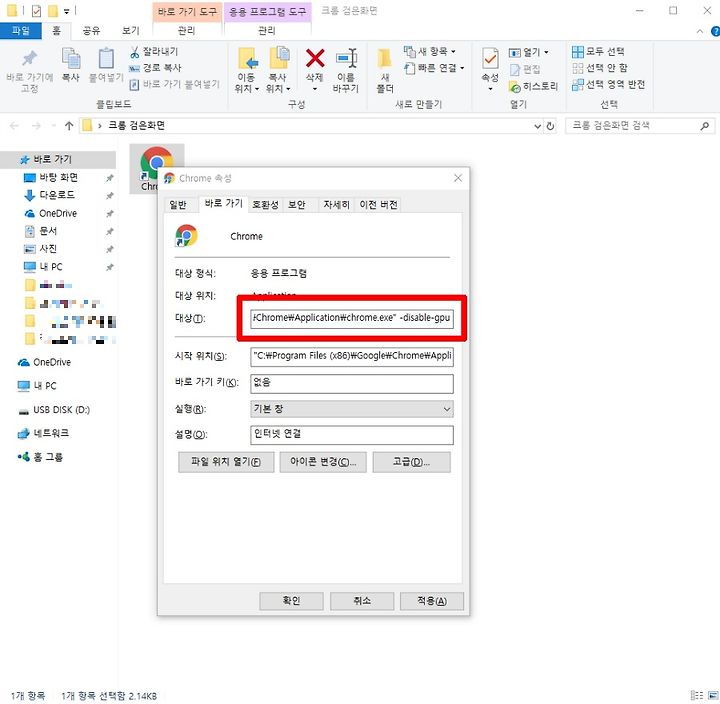Open Shortcut Tools Manage (관리) tab
This screenshot has width=720, height=704.
pyautogui.click(x=186, y=31)
